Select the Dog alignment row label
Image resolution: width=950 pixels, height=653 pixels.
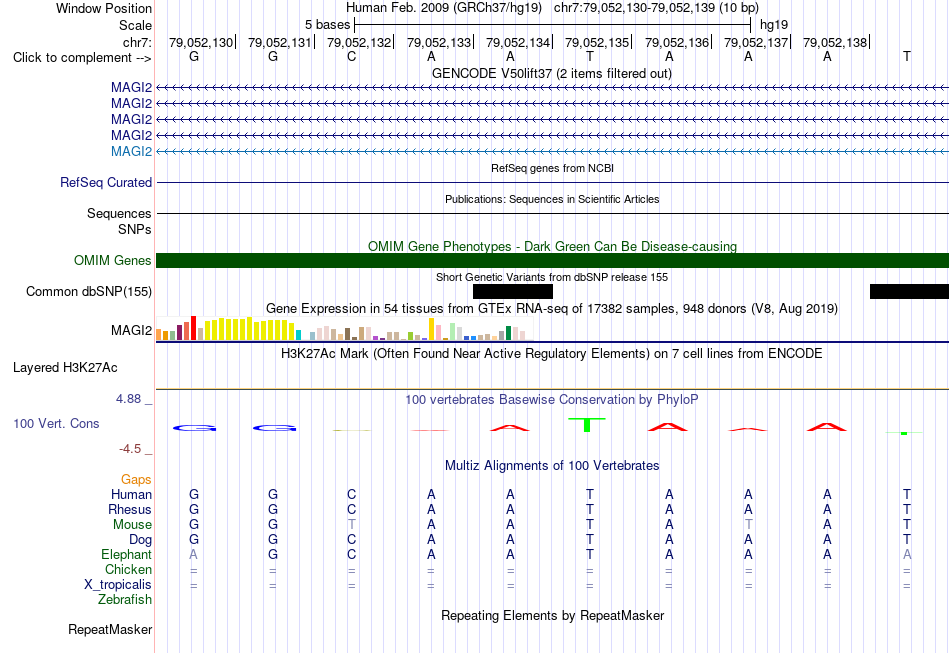pos(140,540)
